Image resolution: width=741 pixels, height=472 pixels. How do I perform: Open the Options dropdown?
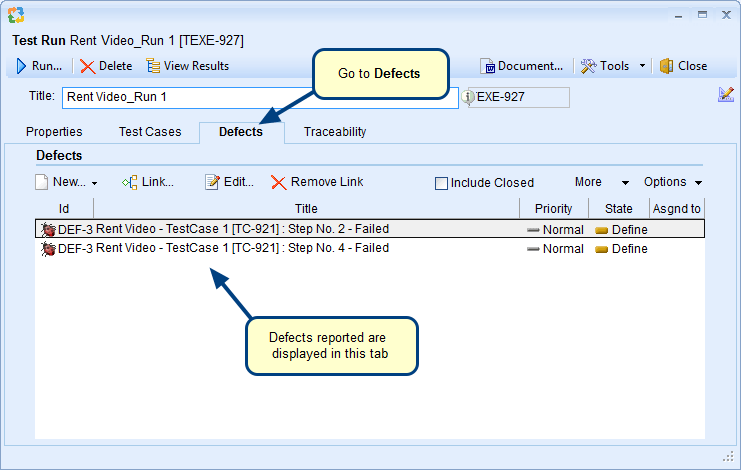click(698, 183)
